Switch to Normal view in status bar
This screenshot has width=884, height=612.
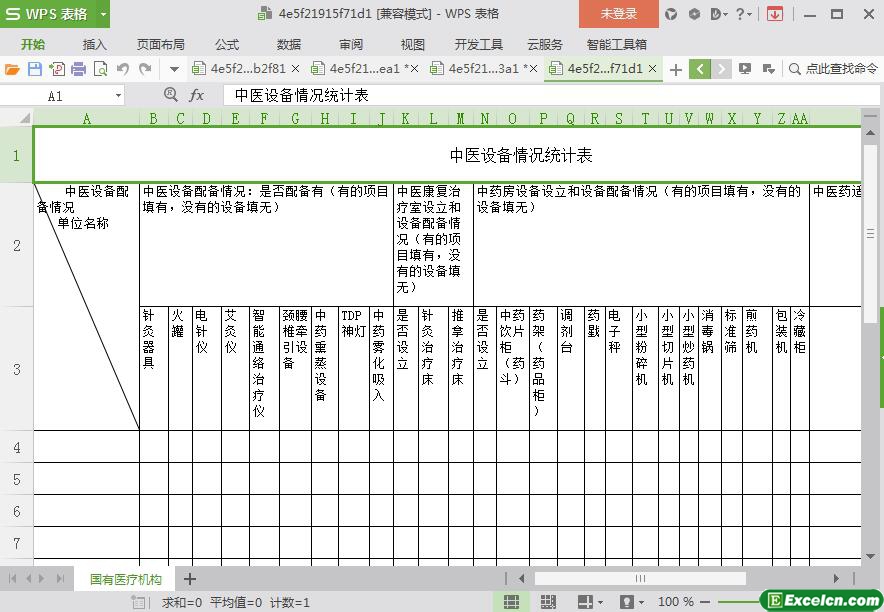tap(511, 602)
